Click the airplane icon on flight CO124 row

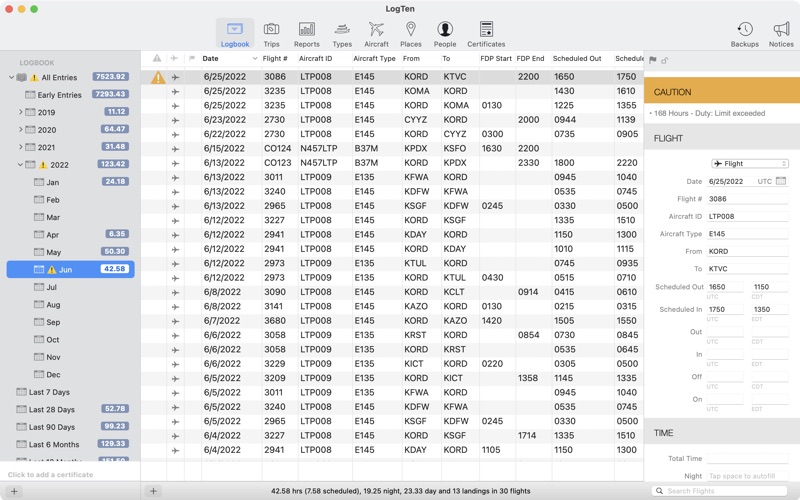tap(175, 149)
